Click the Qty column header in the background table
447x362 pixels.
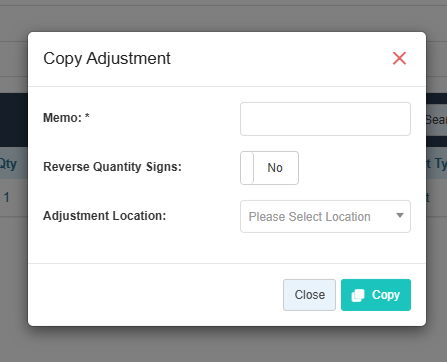point(8,164)
